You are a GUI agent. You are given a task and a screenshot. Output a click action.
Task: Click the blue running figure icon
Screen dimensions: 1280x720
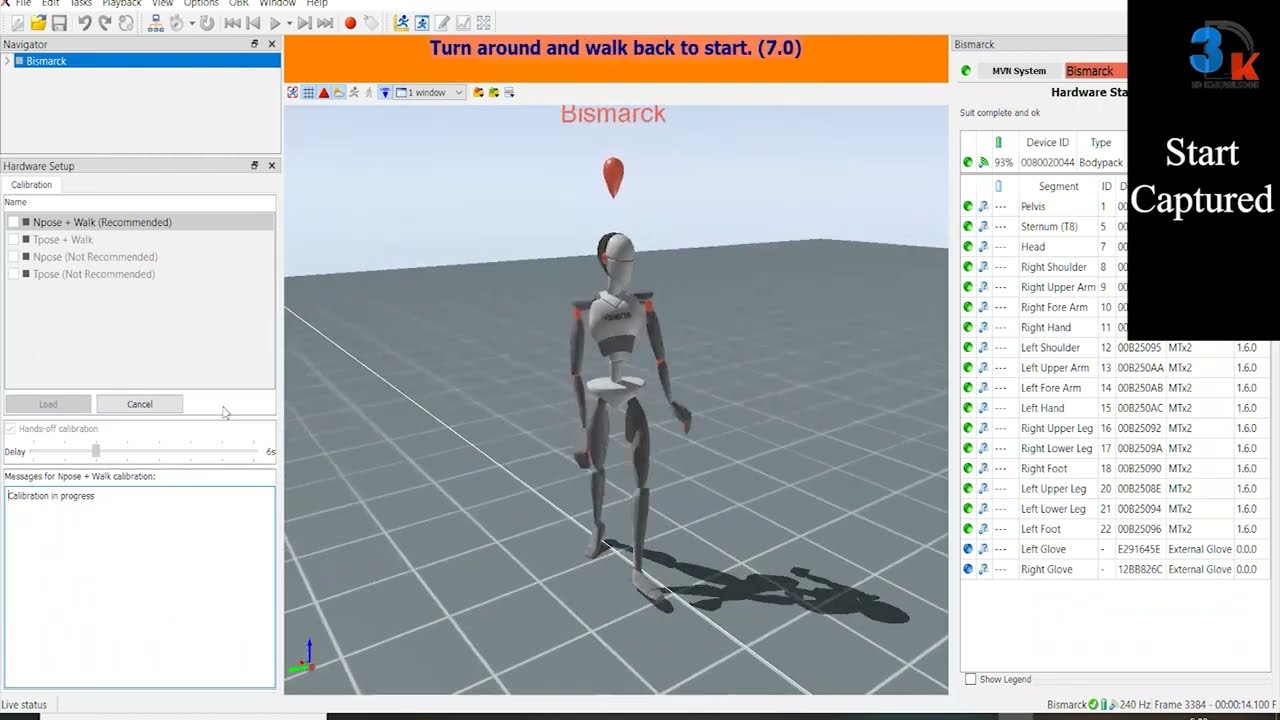coord(422,23)
